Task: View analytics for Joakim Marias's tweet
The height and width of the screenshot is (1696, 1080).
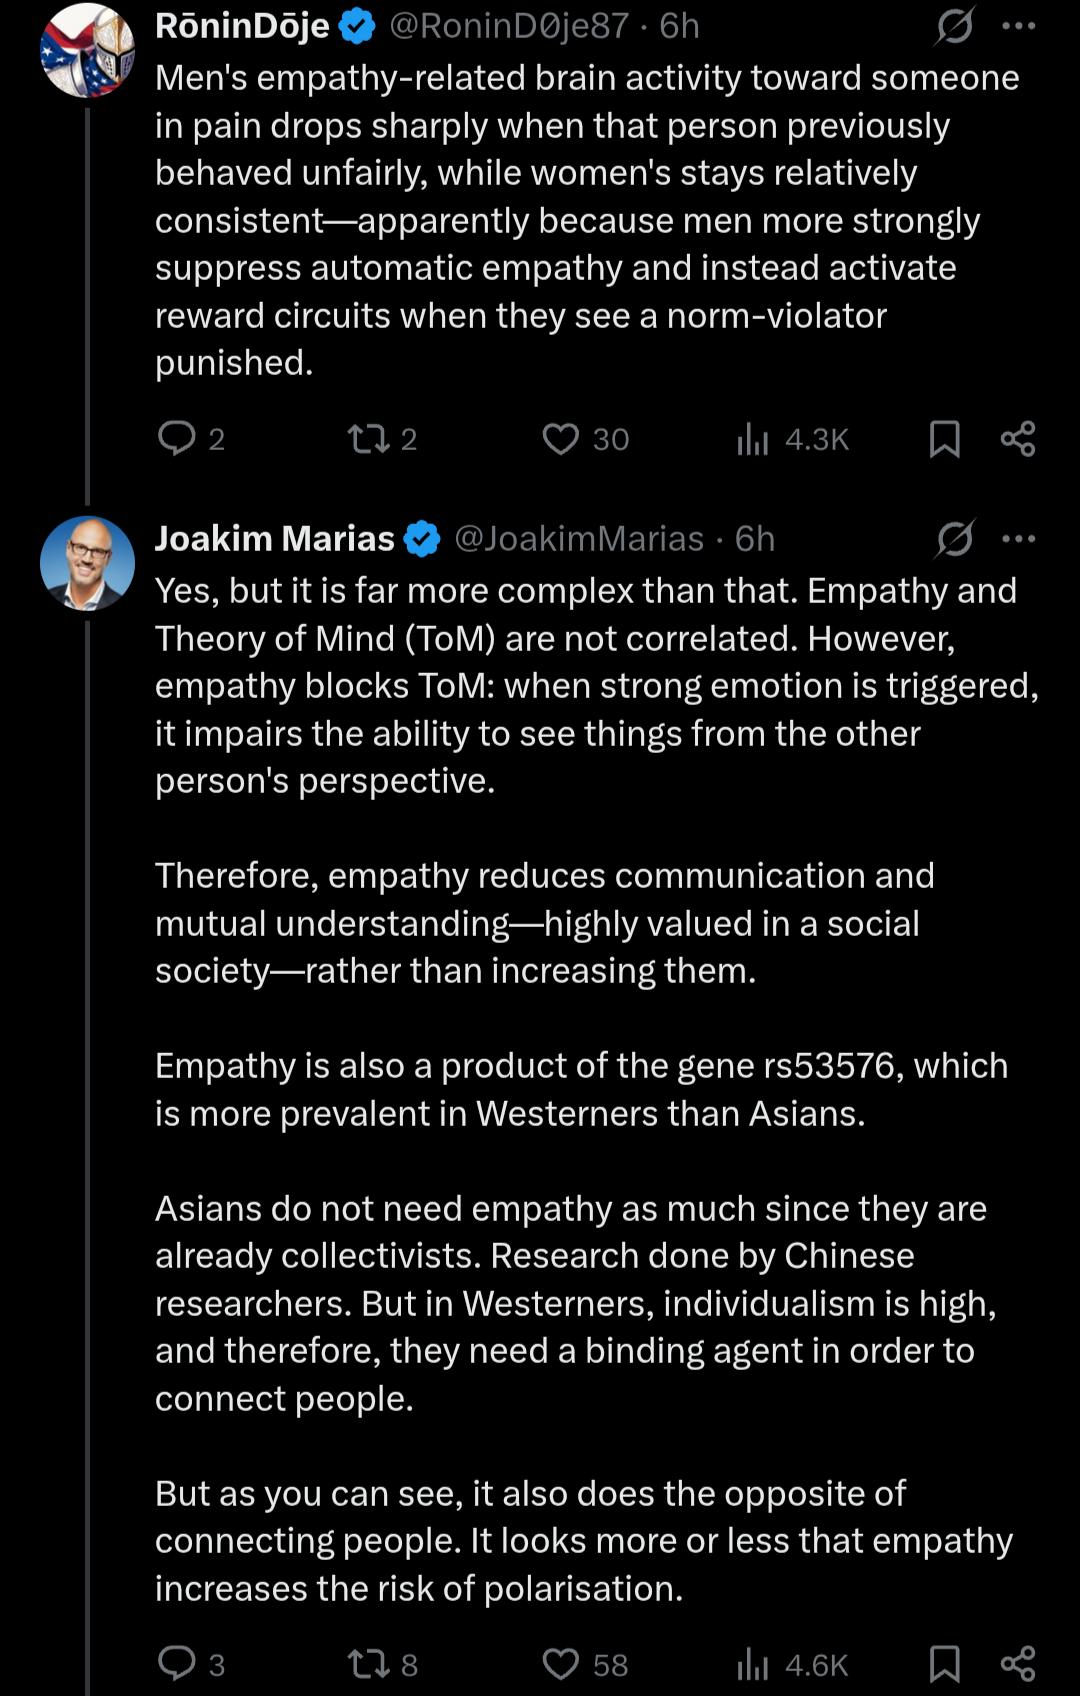Action: pos(753,1663)
